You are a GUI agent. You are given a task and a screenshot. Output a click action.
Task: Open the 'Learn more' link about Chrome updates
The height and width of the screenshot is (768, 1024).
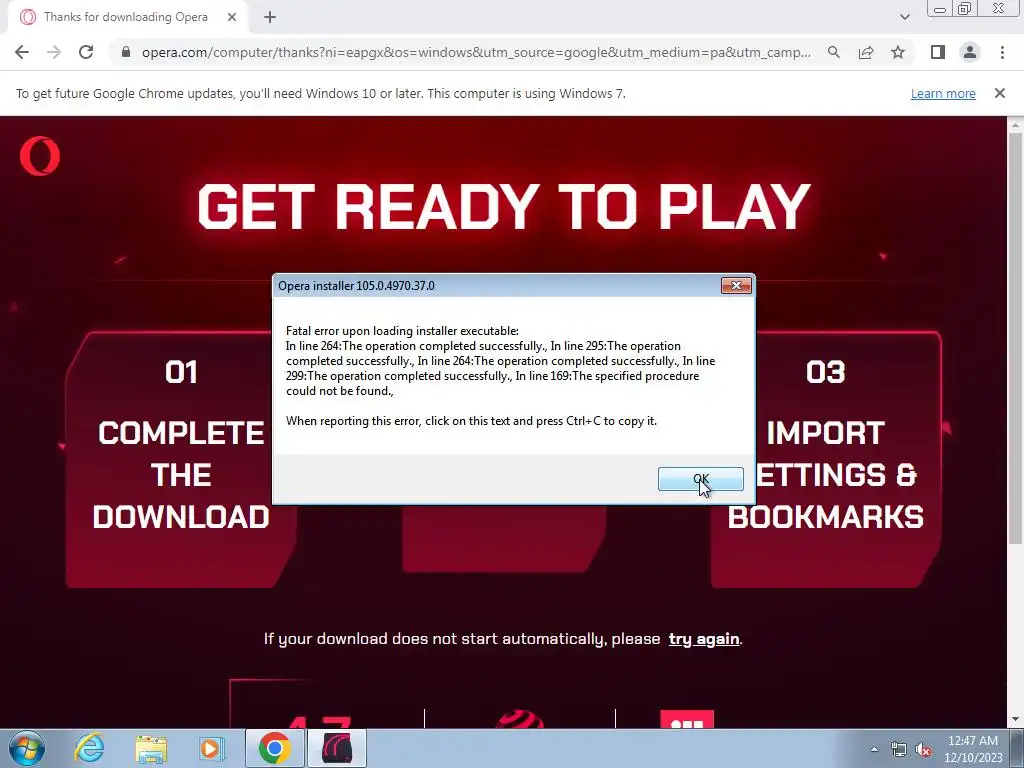click(x=943, y=93)
